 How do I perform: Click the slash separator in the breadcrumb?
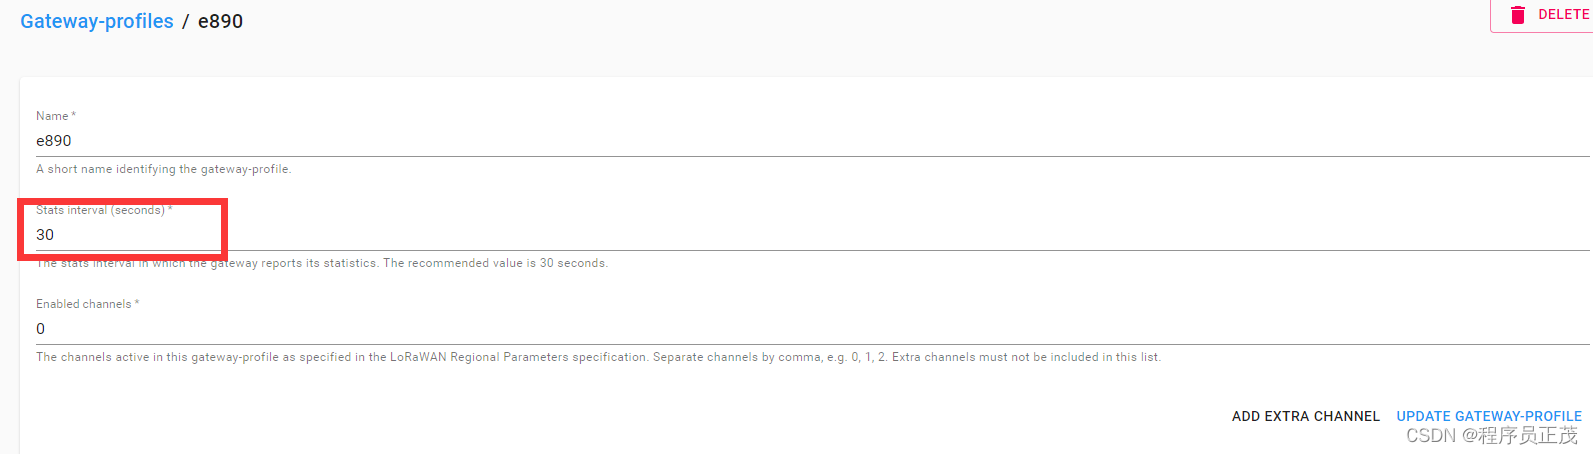coord(186,21)
